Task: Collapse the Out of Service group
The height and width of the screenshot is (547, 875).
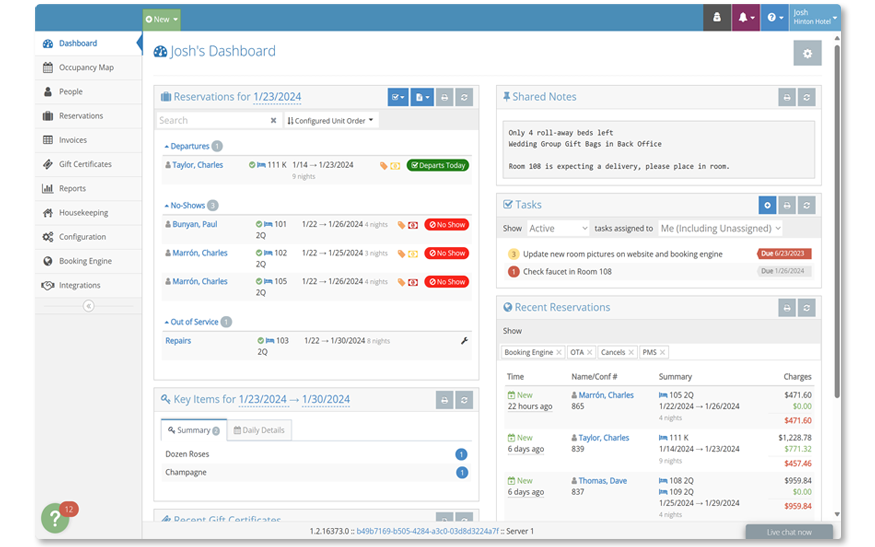Action: 191,322
